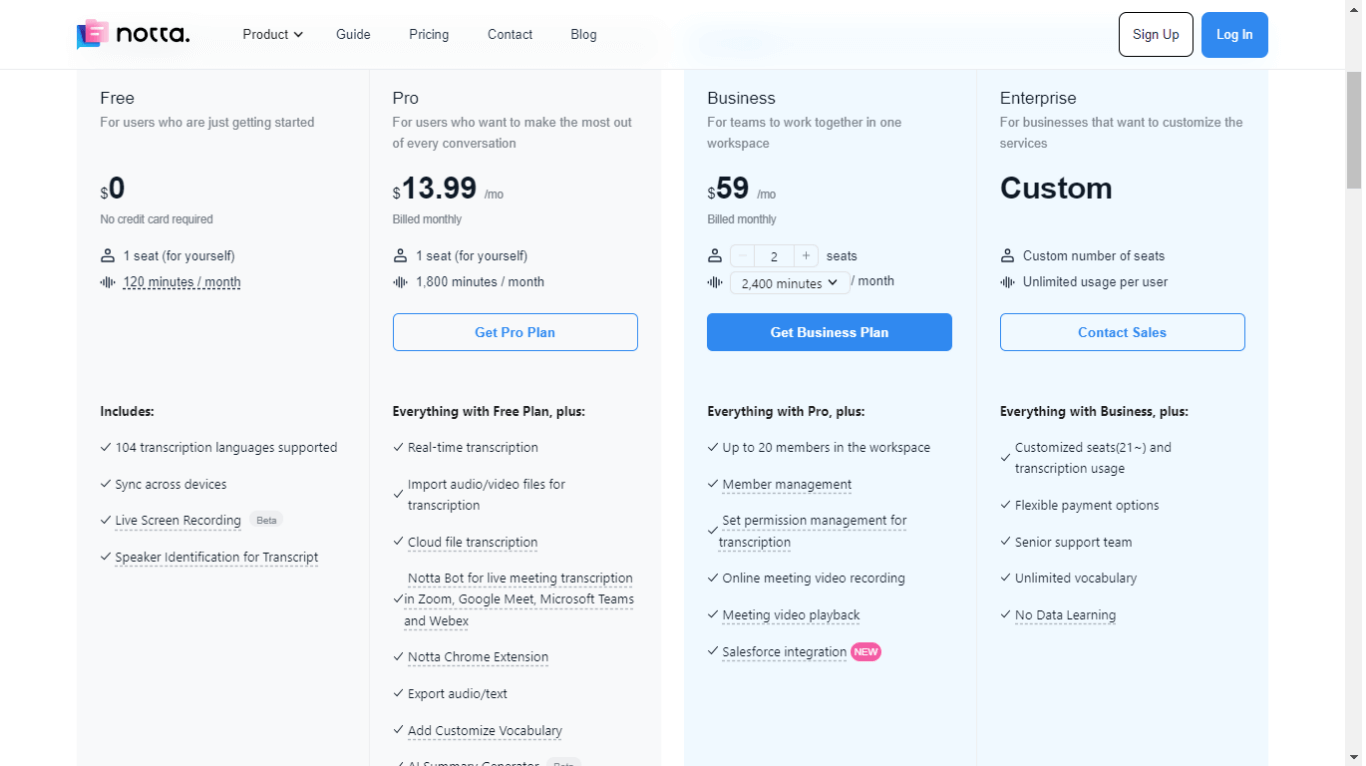Click the page vertical scrollbar thumb

pos(1354,130)
